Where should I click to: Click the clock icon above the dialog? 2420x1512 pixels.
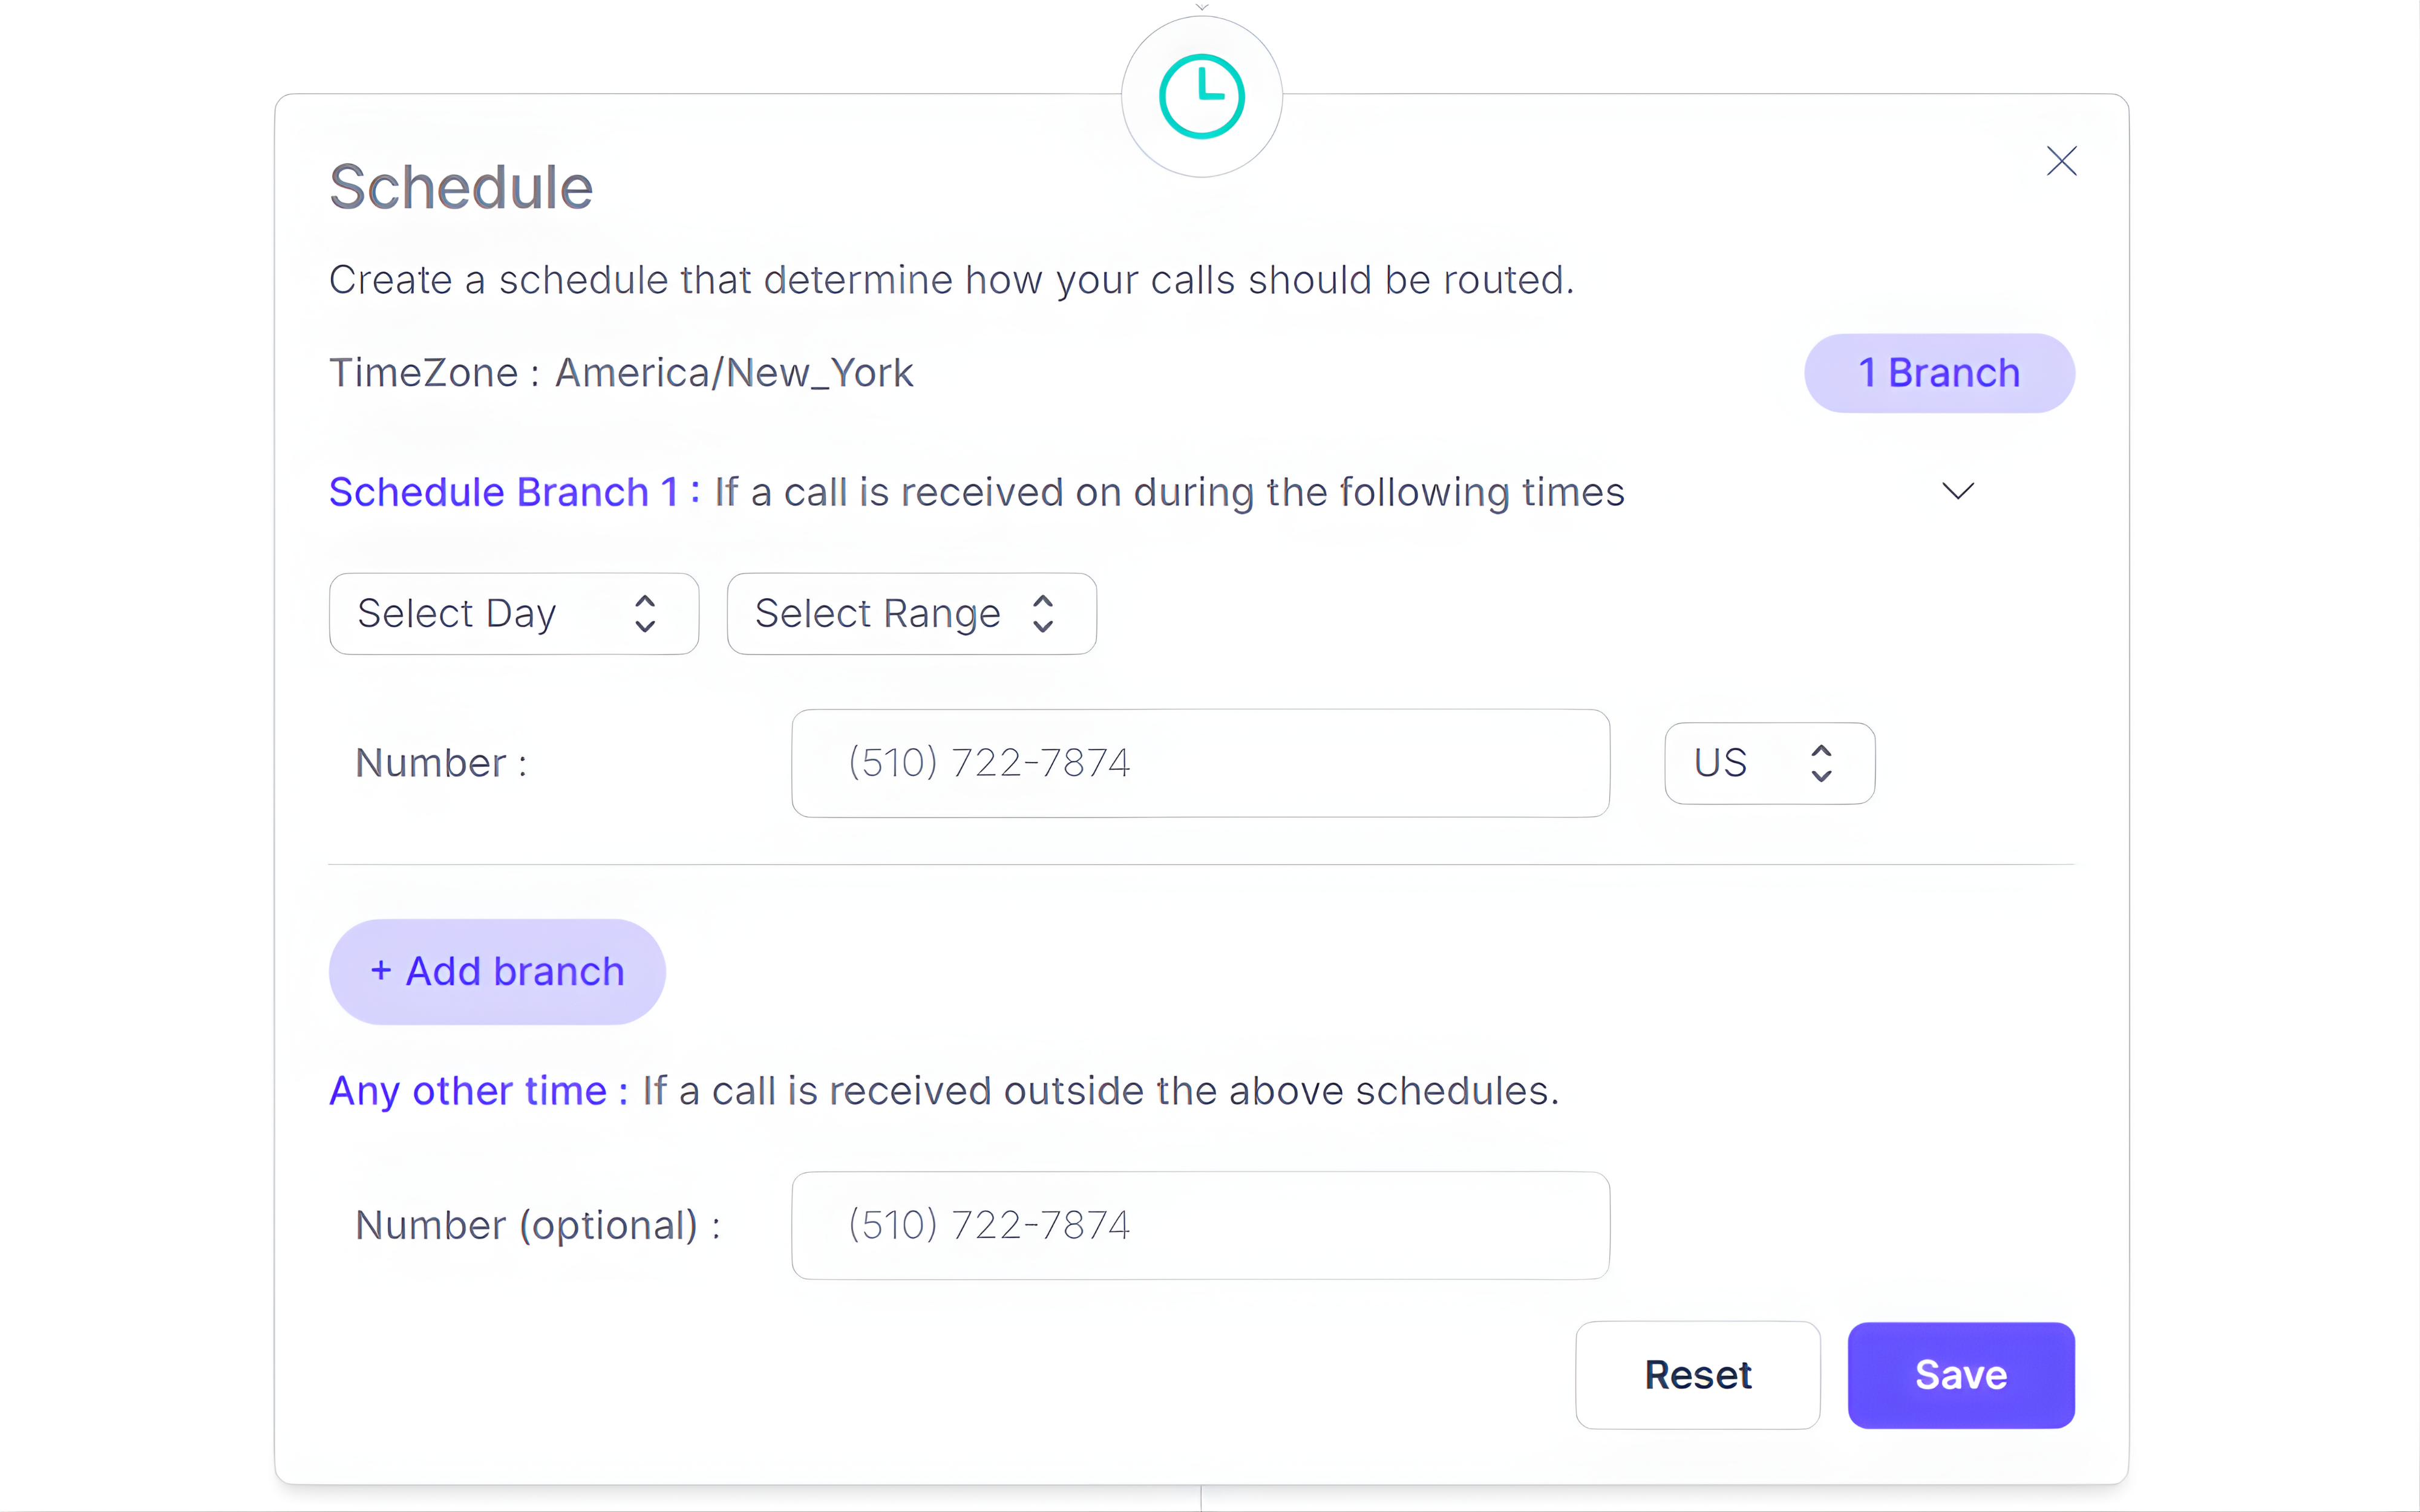(x=1202, y=95)
